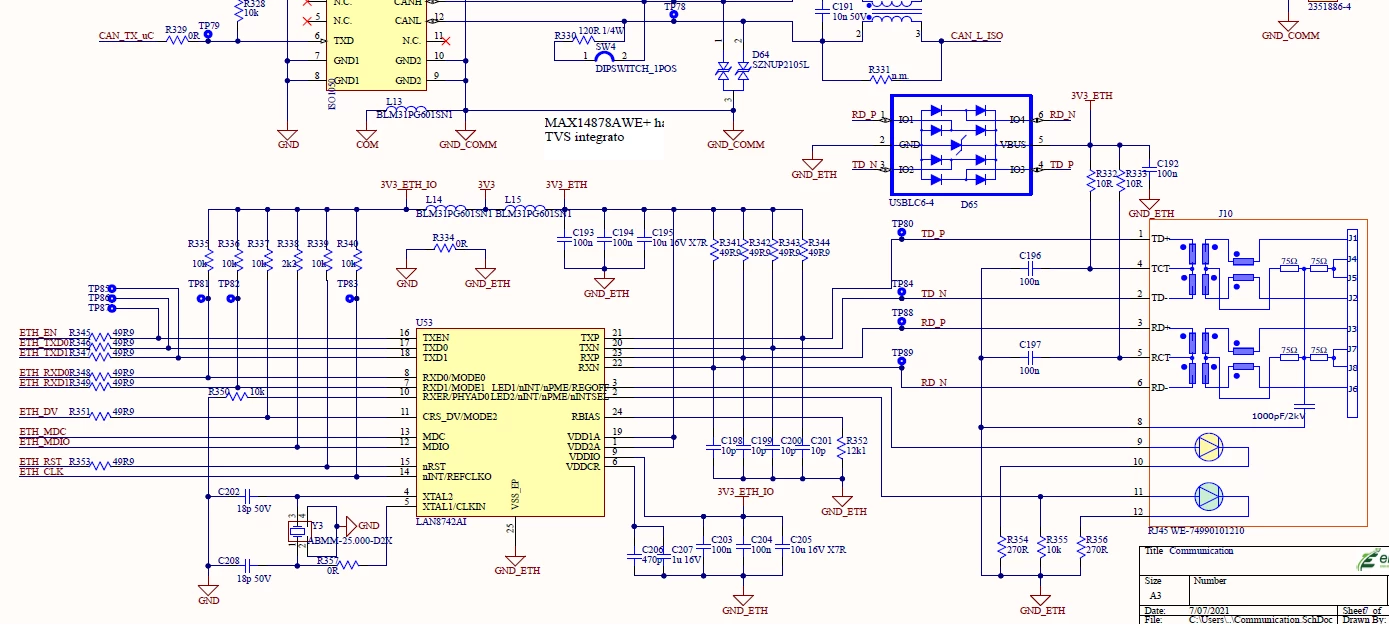1389x630 pixels.
Task: Select resistor R356 270R symbol
Action: [1080, 546]
